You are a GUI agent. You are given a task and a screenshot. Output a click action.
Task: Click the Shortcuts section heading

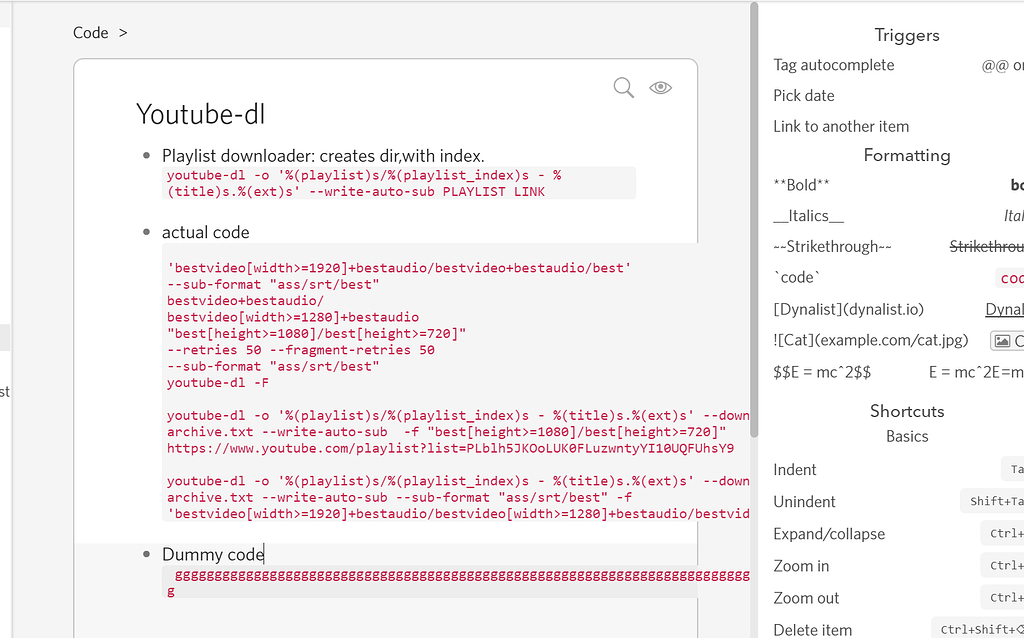(x=906, y=411)
